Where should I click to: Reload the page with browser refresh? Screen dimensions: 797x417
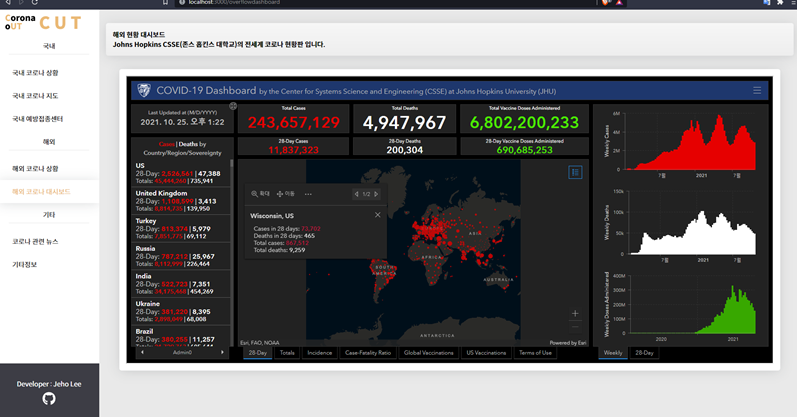tap(35, 3)
